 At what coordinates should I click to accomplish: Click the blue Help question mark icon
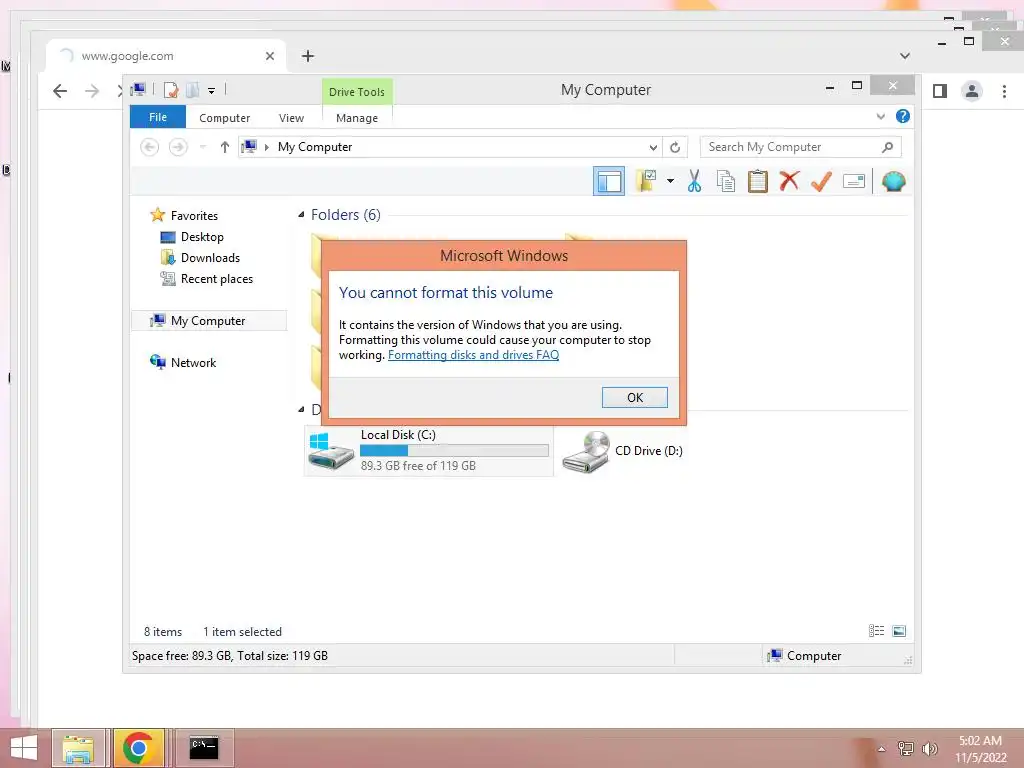pos(903,116)
